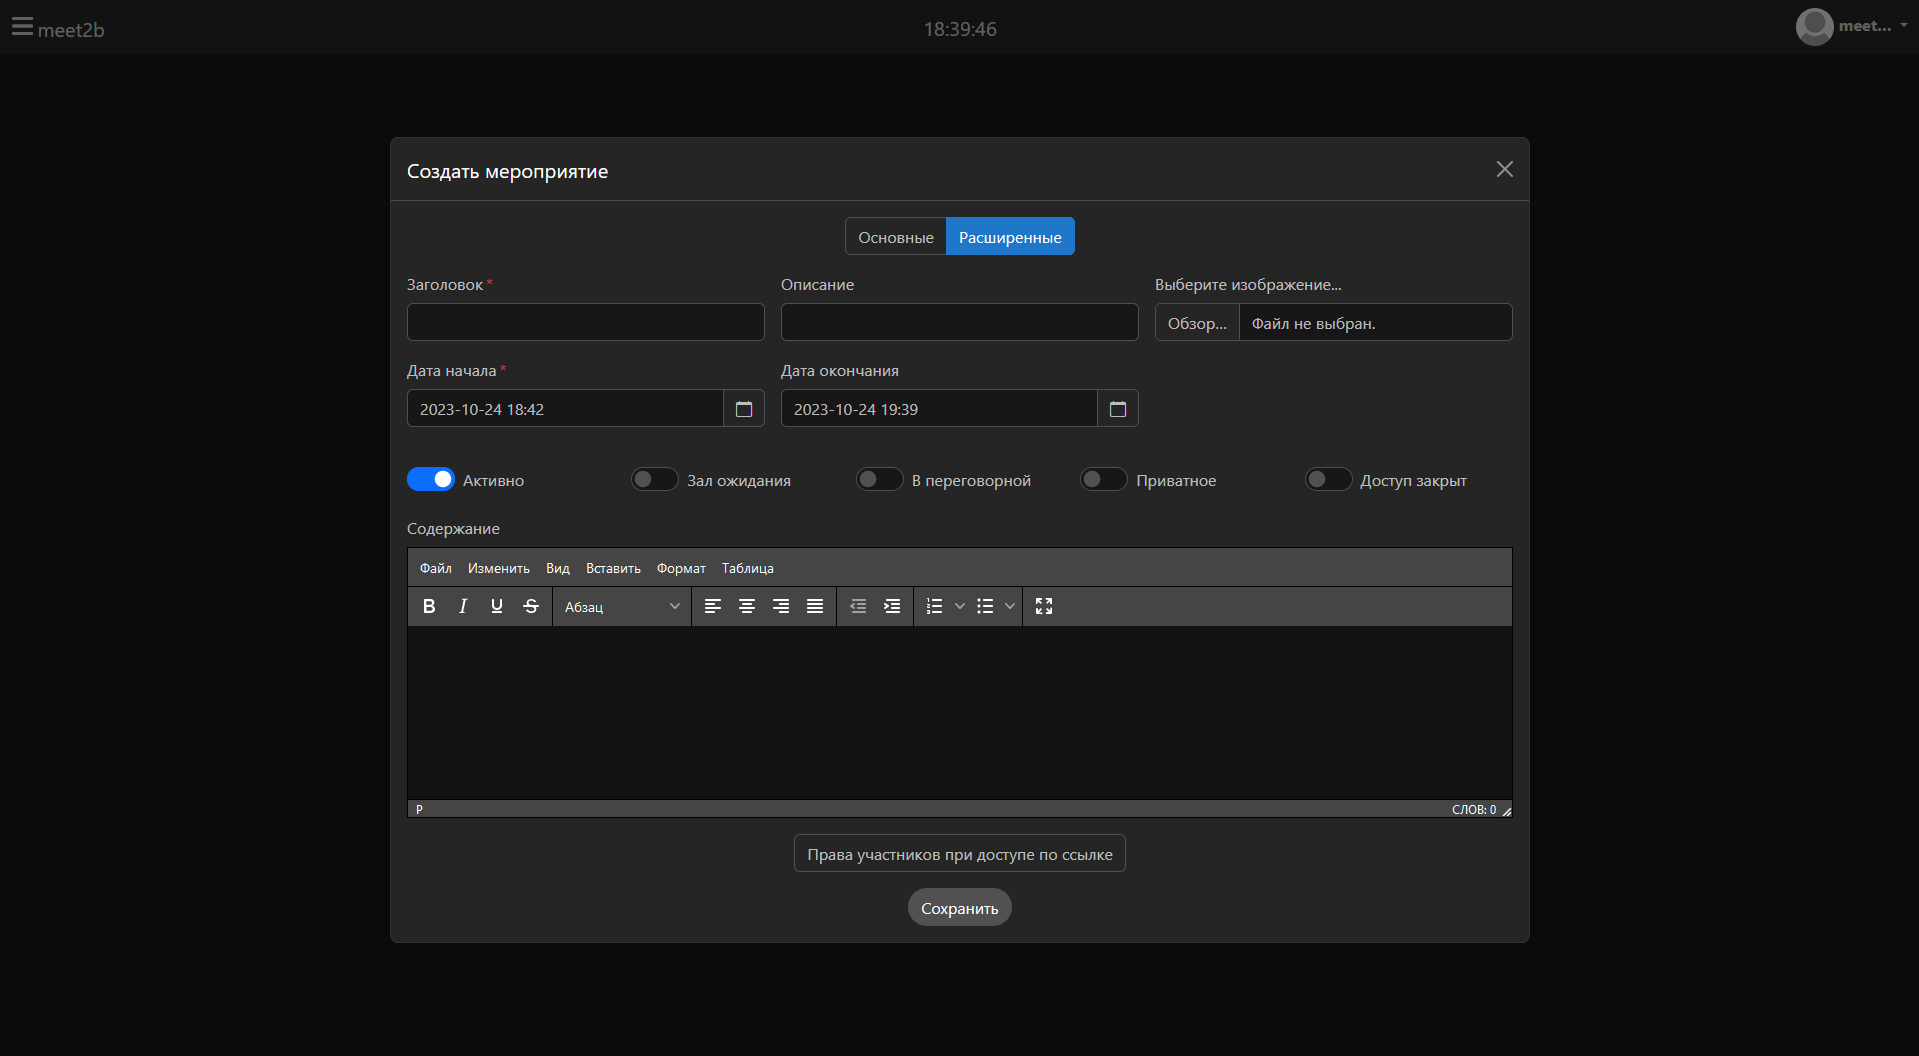Apply bold formatting in the editor
The height and width of the screenshot is (1056, 1919).
coord(429,606)
